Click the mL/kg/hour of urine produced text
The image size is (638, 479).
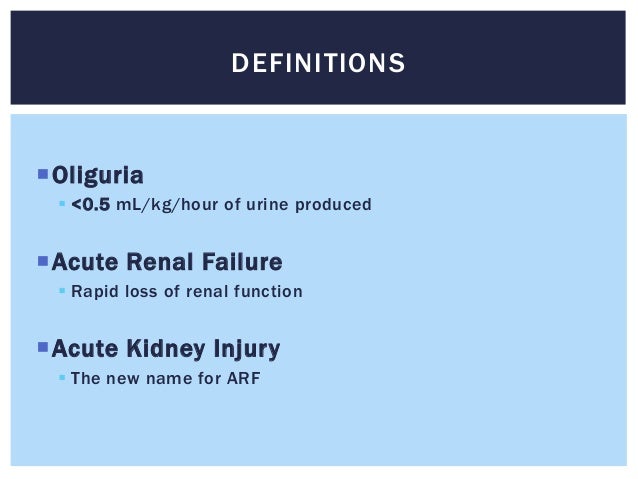click(x=244, y=205)
